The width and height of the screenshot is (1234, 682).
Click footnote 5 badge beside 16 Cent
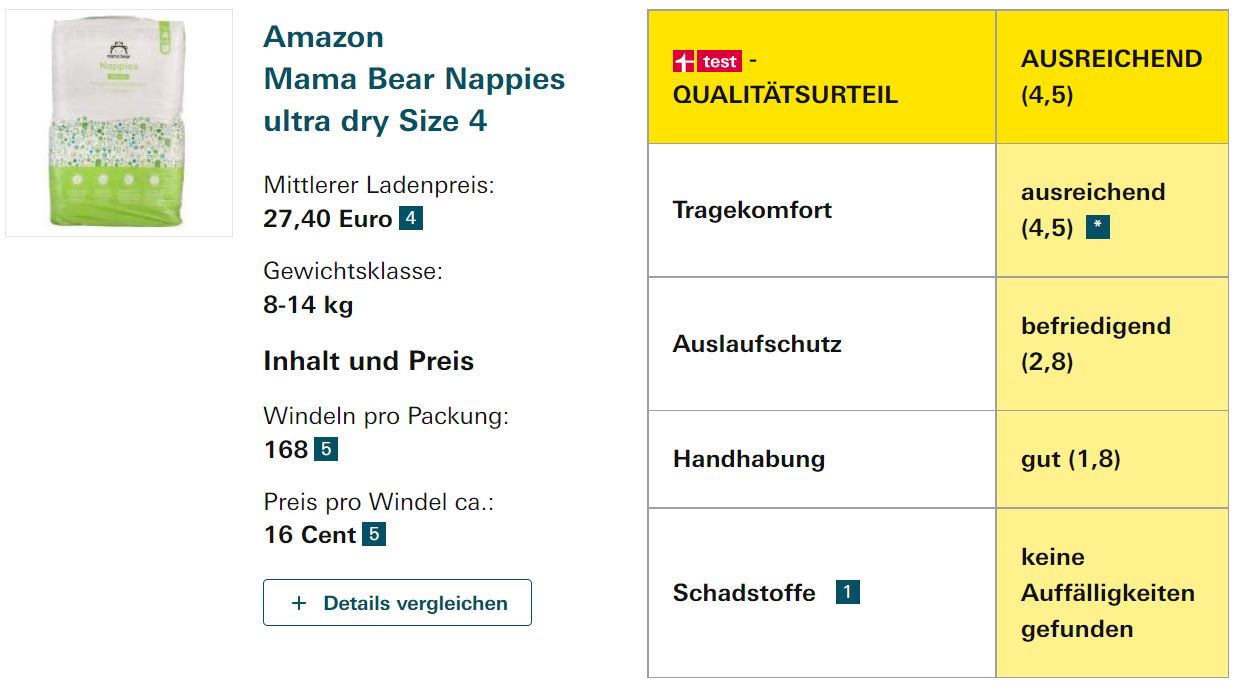[374, 534]
